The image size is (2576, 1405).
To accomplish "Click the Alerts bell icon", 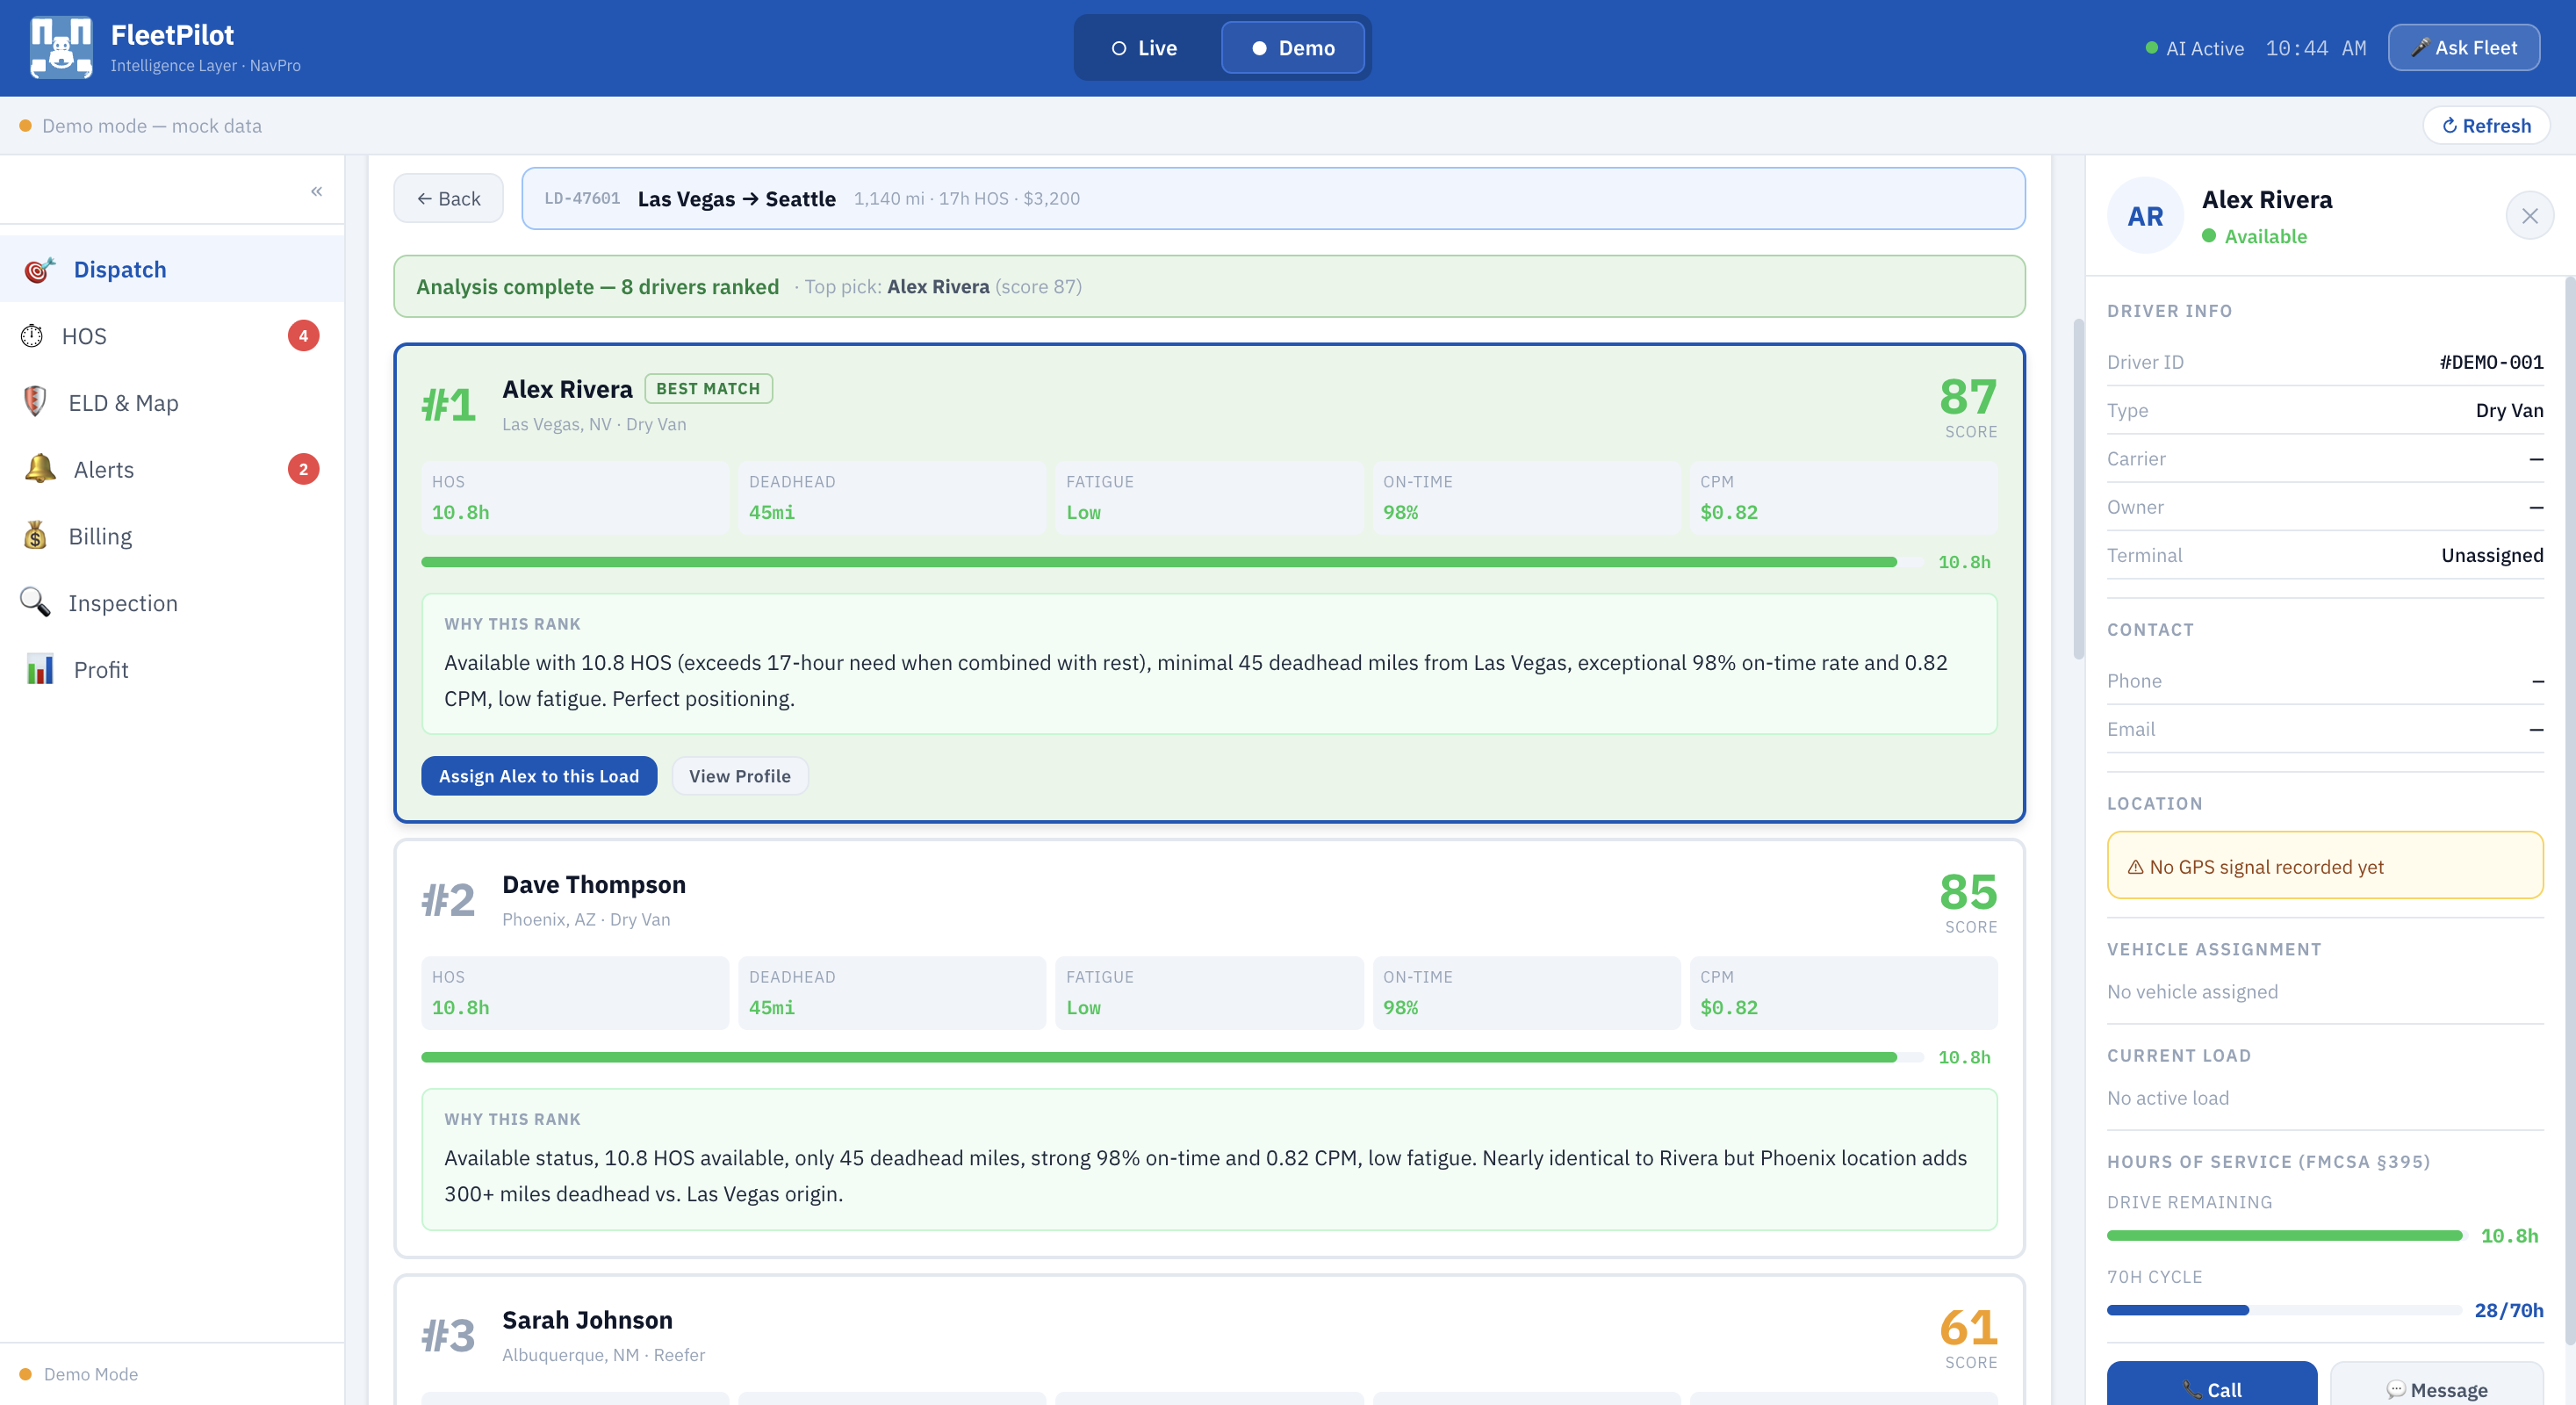I will point(39,469).
